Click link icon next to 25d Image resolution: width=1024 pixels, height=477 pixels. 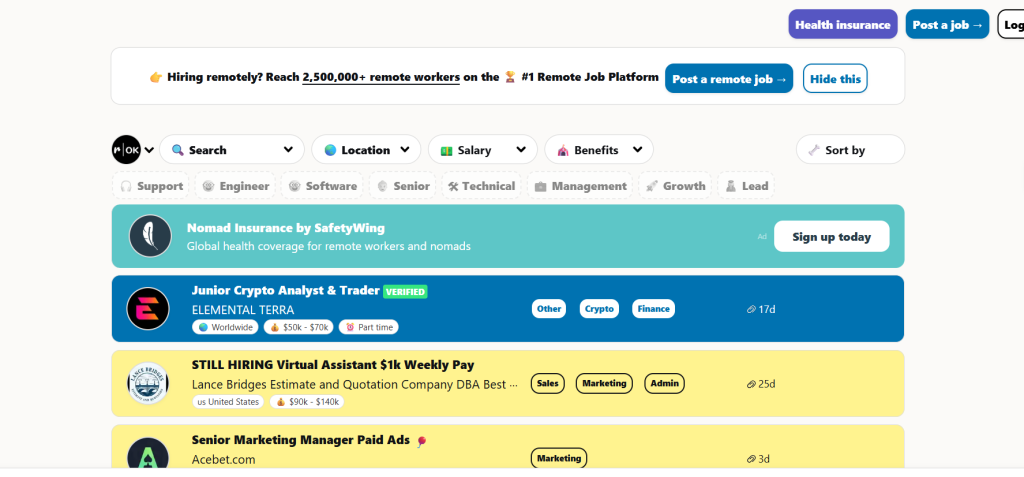pyautogui.click(x=751, y=384)
